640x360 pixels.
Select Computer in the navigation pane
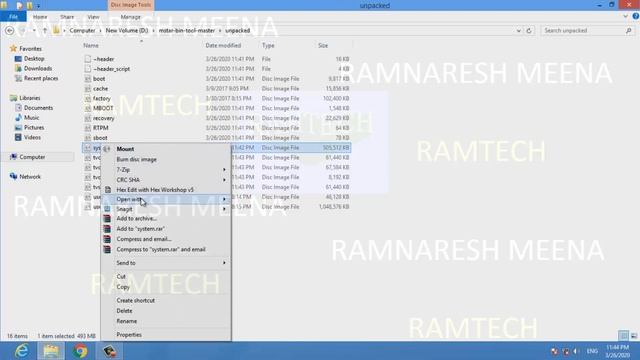32,157
